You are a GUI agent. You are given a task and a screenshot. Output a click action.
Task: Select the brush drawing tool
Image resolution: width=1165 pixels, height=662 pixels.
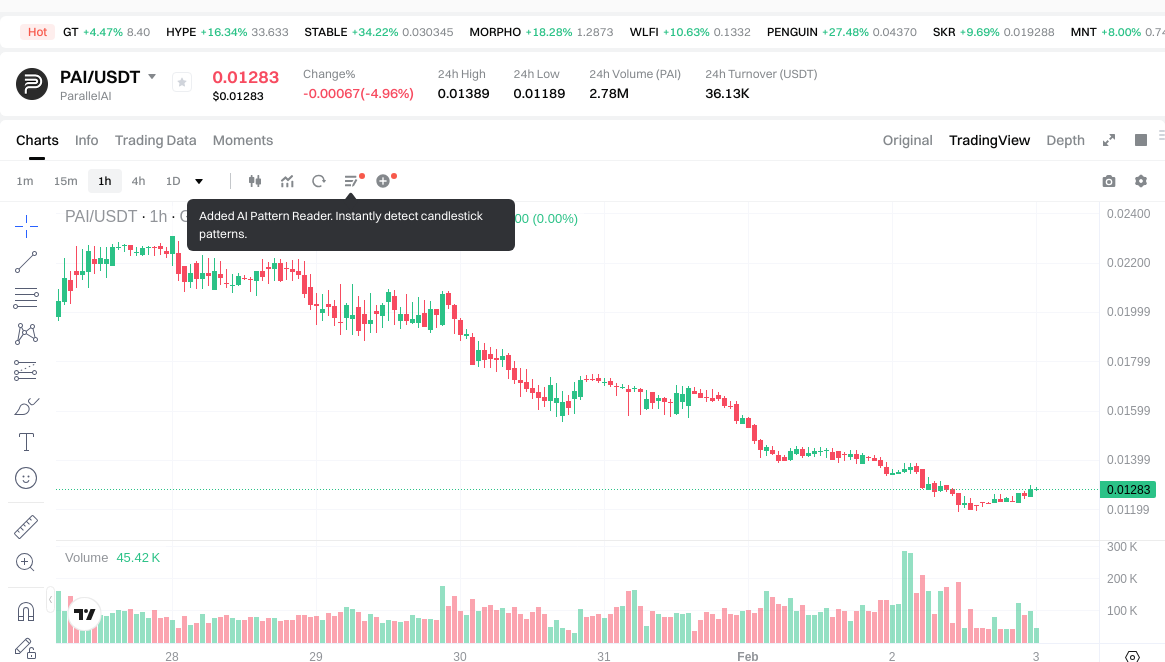pyautogui.click(x=26, y=406)
